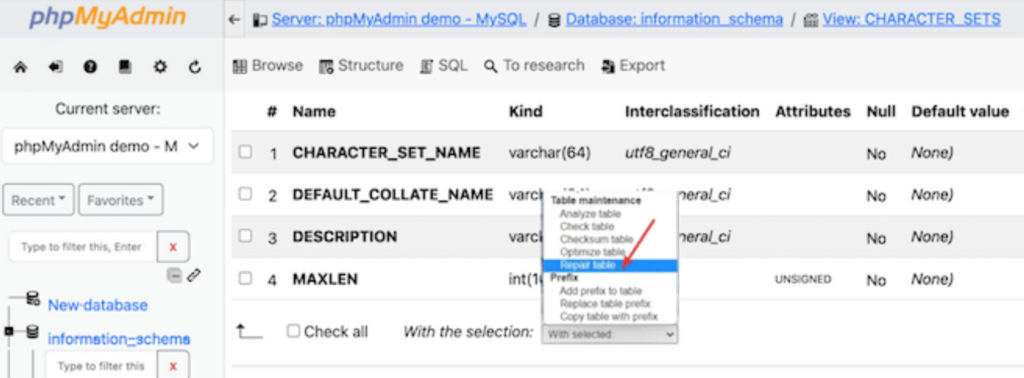Image resolution: width=1024 pixels, height=378 pixels.
Task: Open the Current server dropdown
Action: pyautogui.click(x=108, y=146)
